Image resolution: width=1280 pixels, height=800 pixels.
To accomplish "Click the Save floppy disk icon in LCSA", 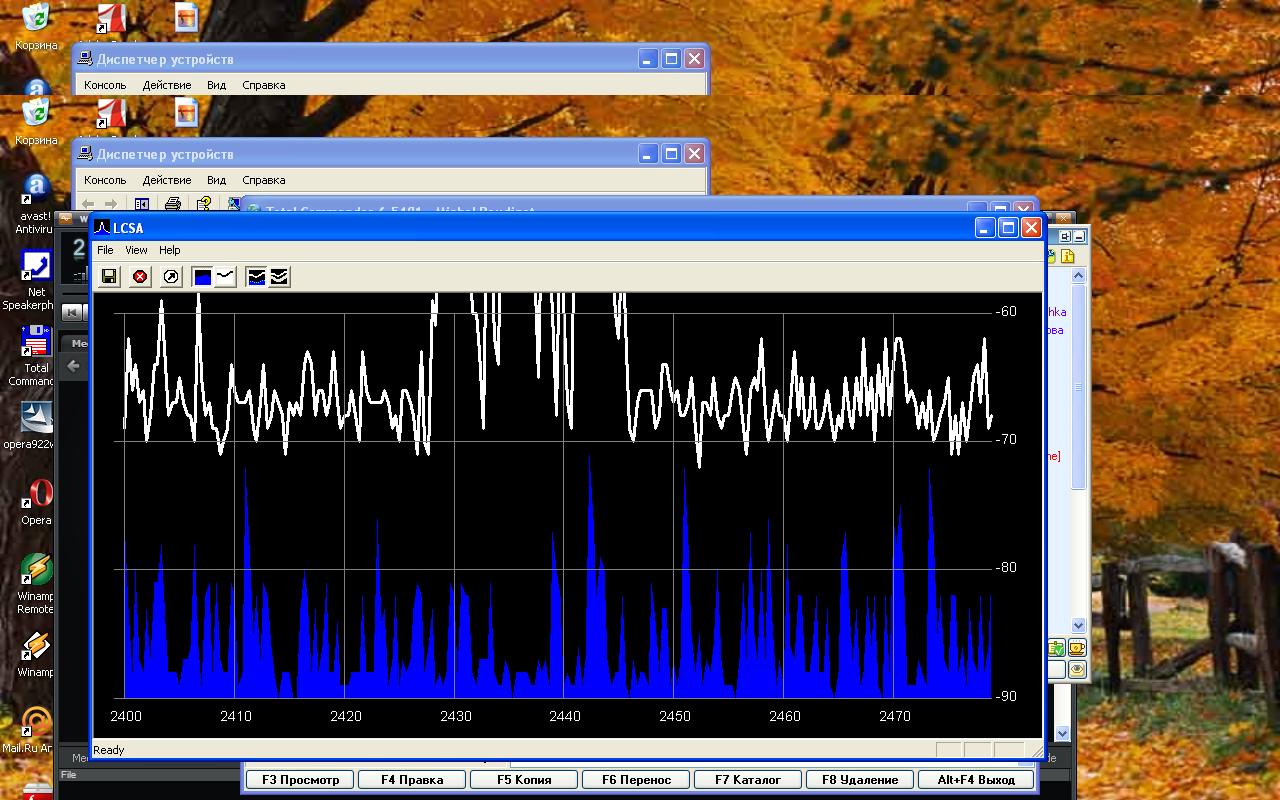I will 109,277.
